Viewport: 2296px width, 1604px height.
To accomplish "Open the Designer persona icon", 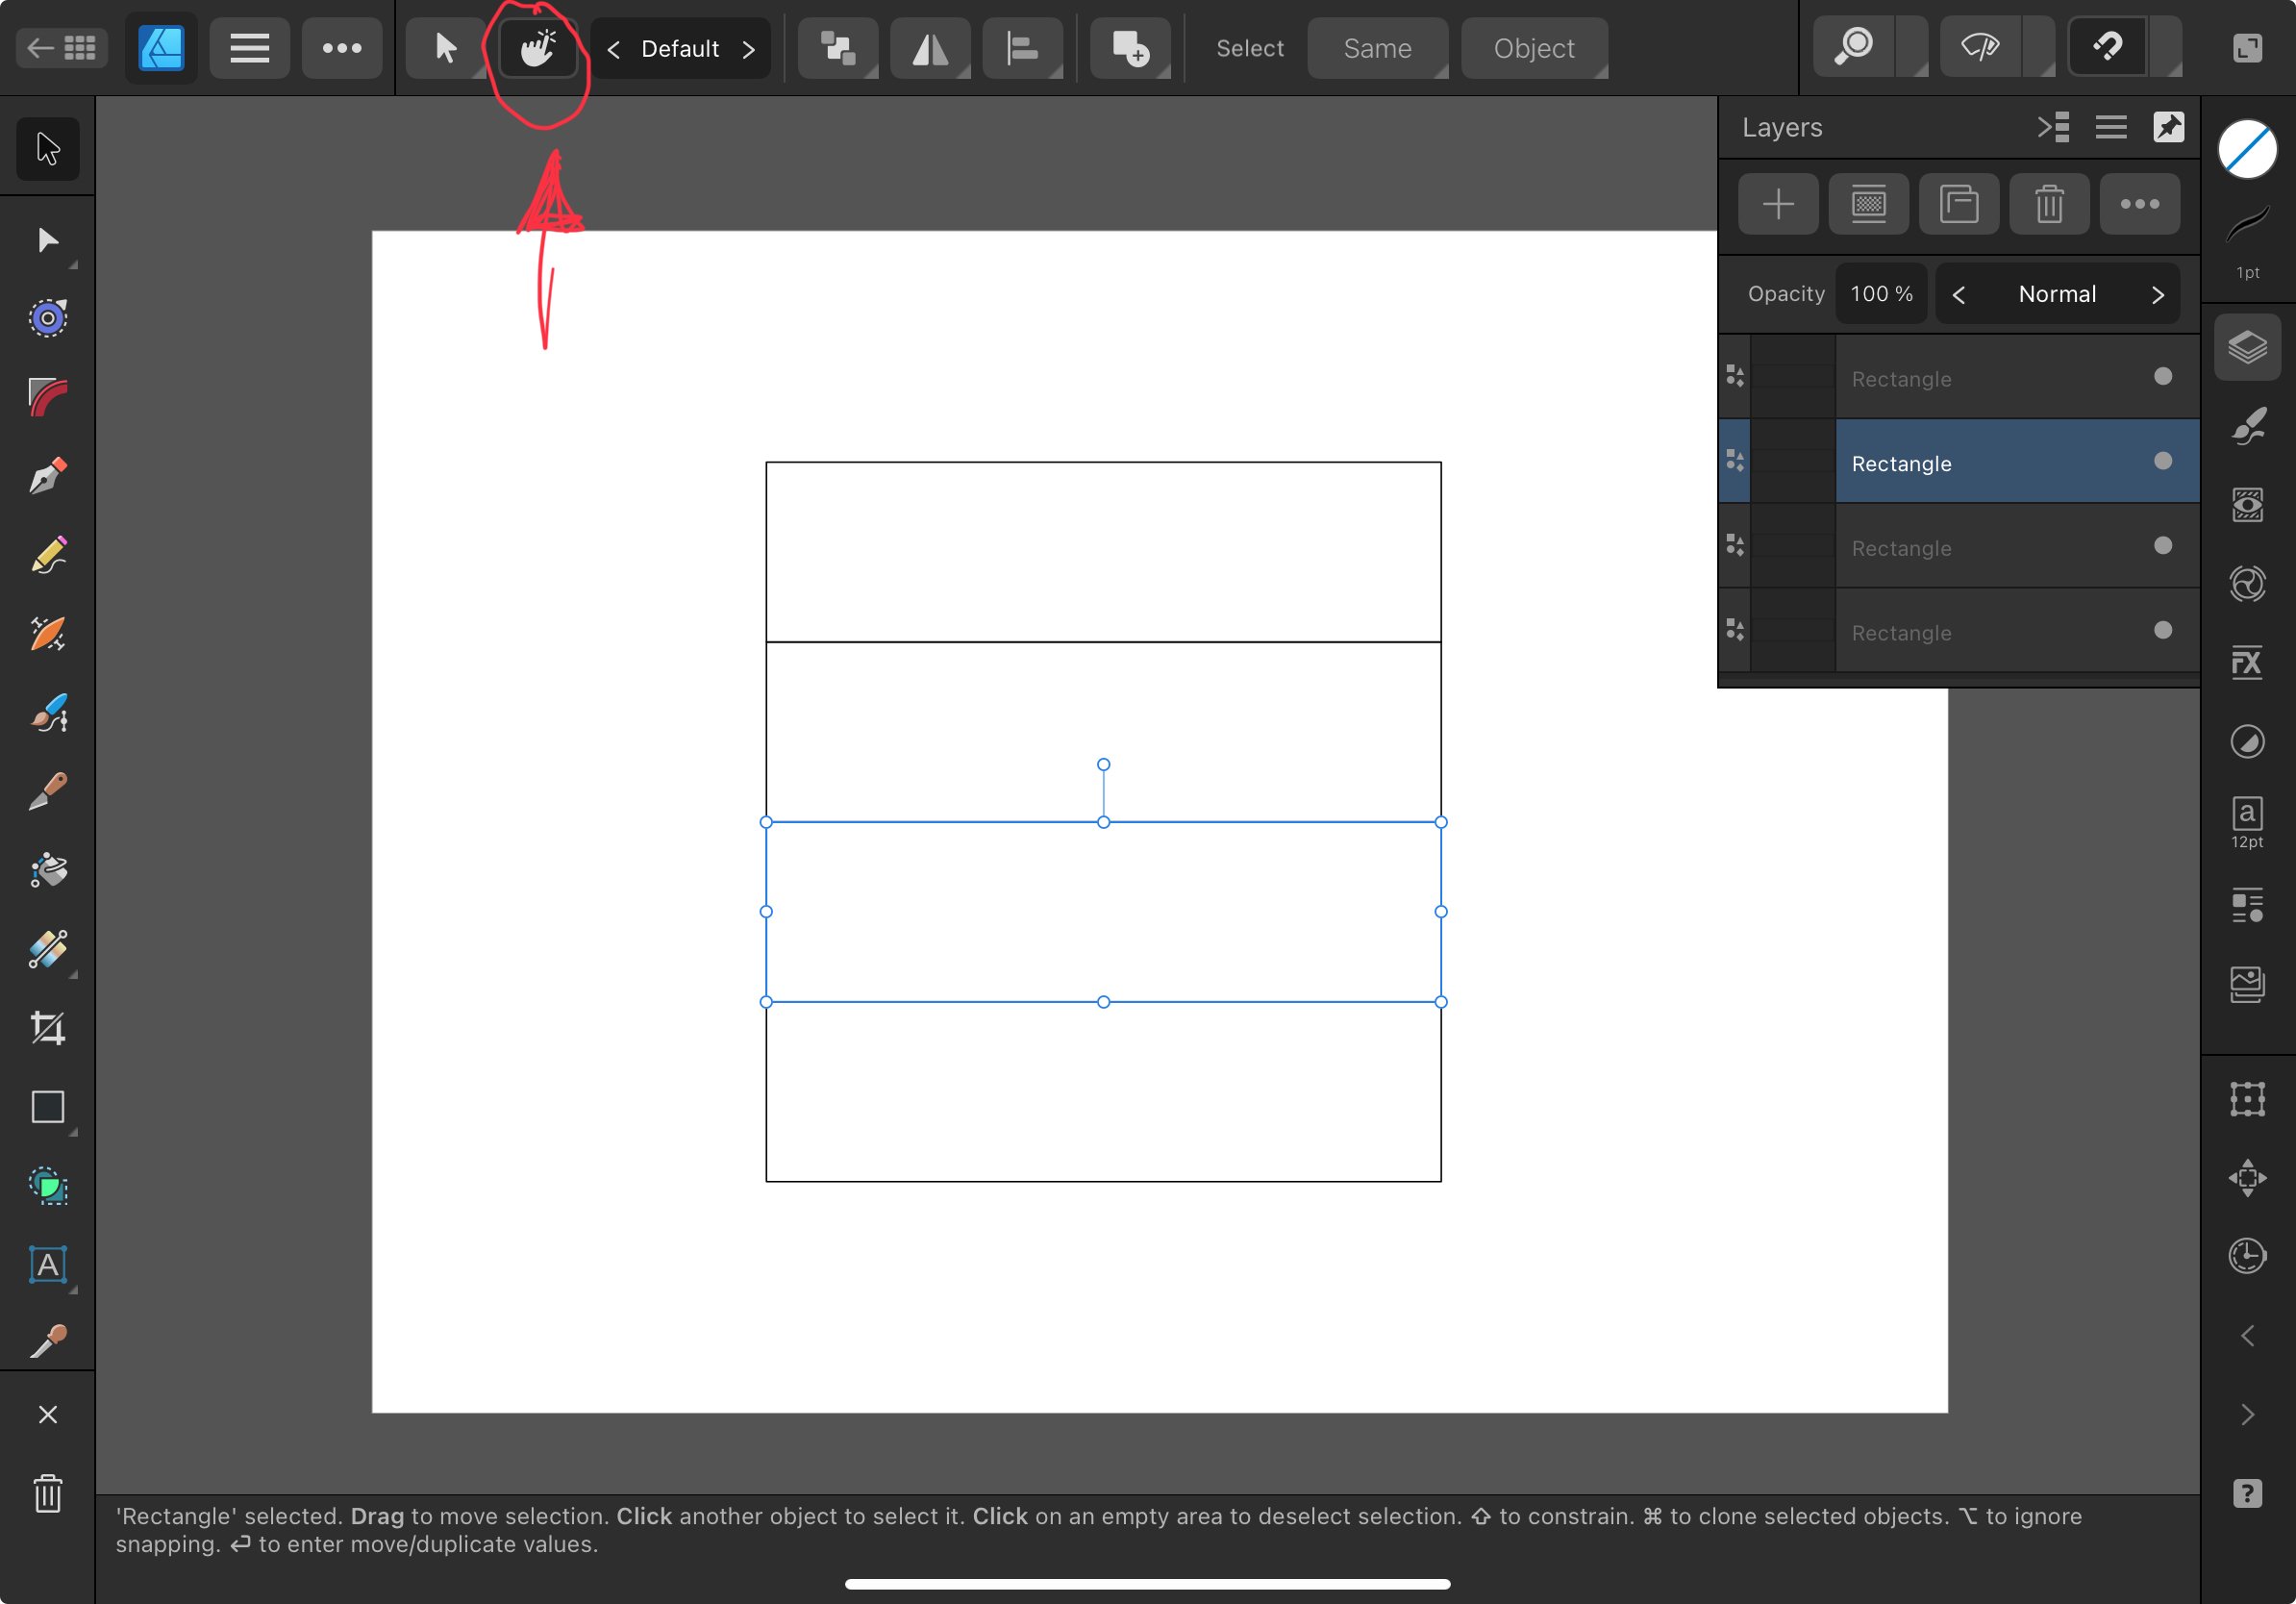I will coord(161,48).
